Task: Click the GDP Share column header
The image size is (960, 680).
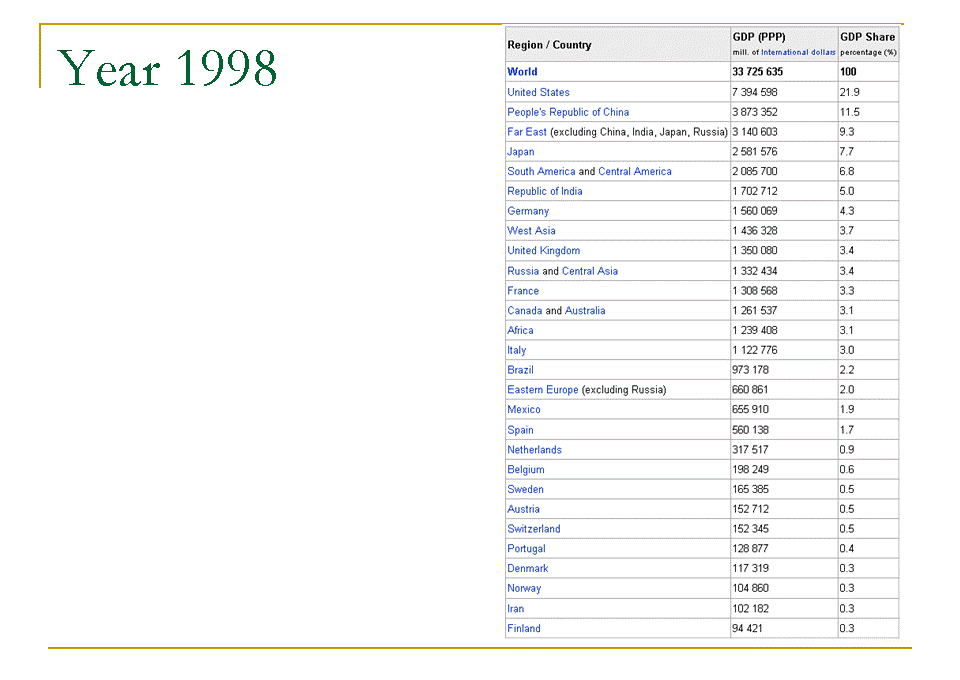Action: tap(867, 37)
